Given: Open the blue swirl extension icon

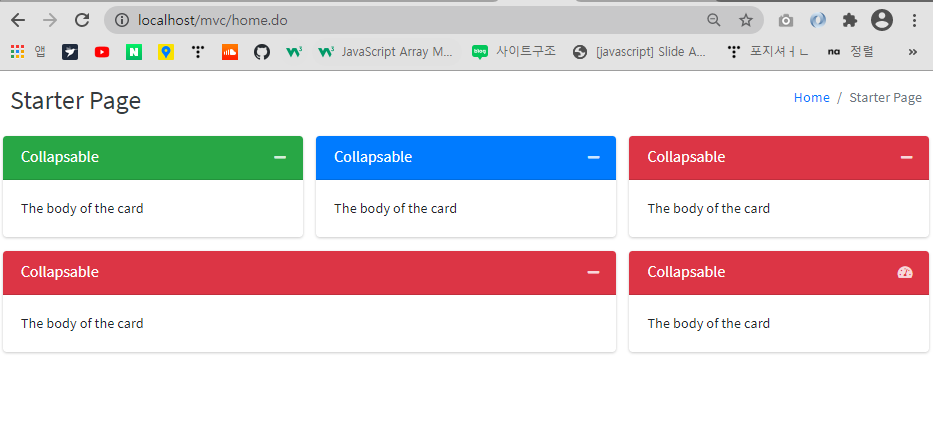Looking at the screenshot, I should pyautogui.click(x=818, y=20).
